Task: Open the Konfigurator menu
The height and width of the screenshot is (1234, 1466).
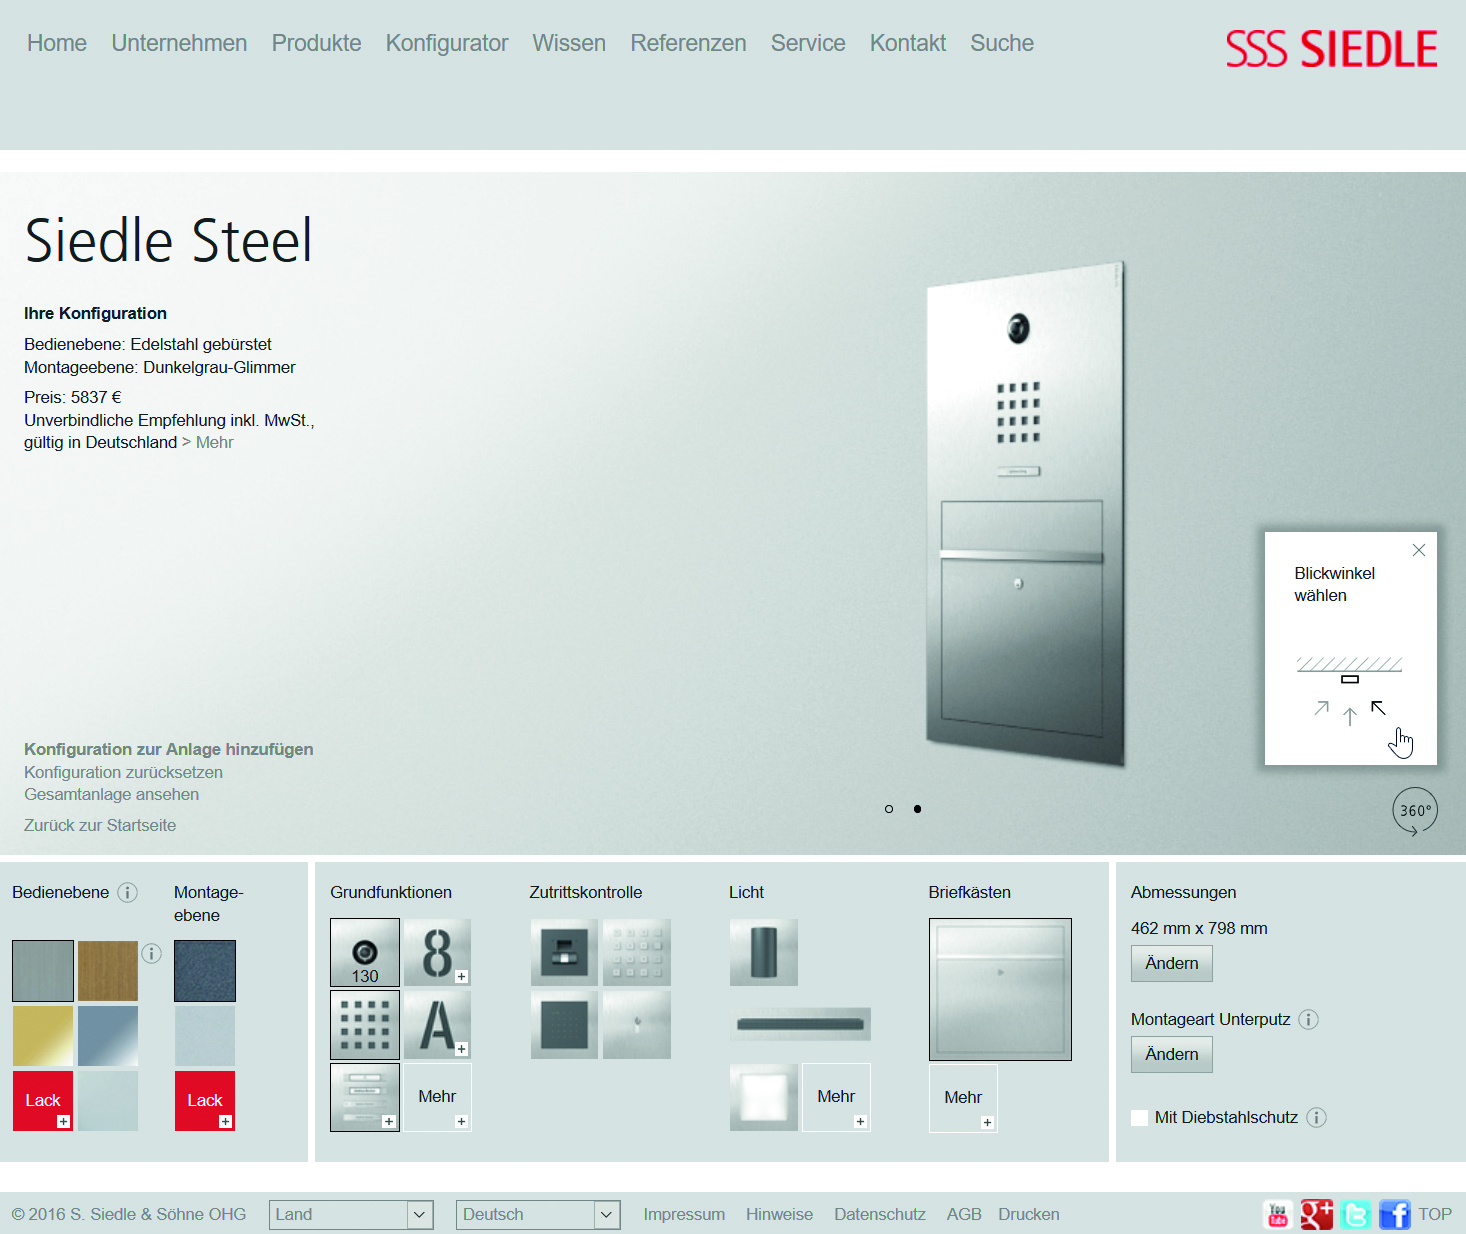Action: [447, 43]
